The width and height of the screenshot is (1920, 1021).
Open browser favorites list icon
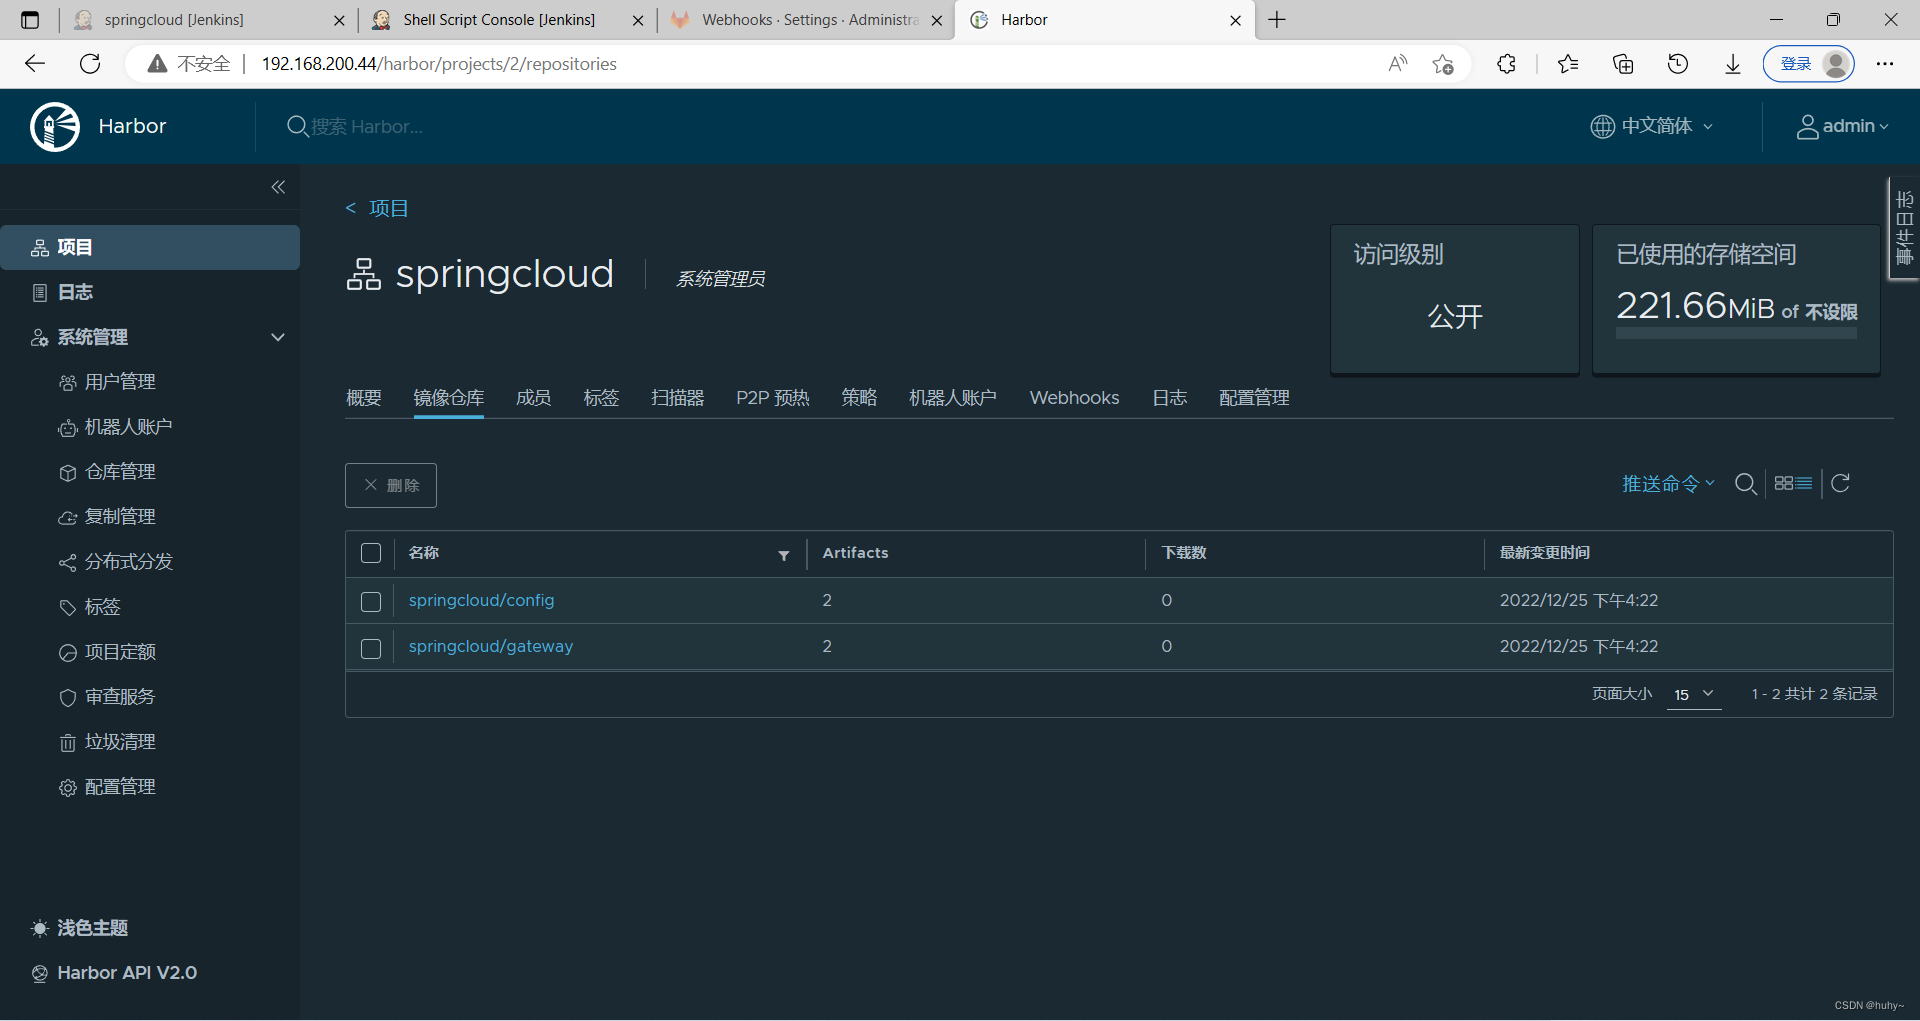[x=1568, y=64]
